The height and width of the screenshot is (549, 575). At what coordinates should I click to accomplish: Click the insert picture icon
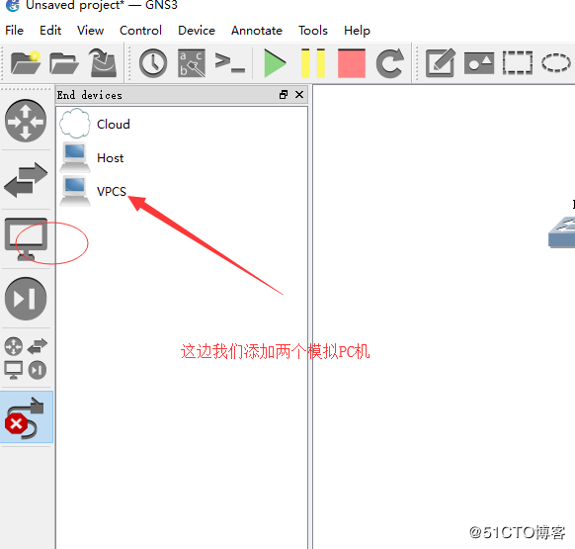click(479, 63)
